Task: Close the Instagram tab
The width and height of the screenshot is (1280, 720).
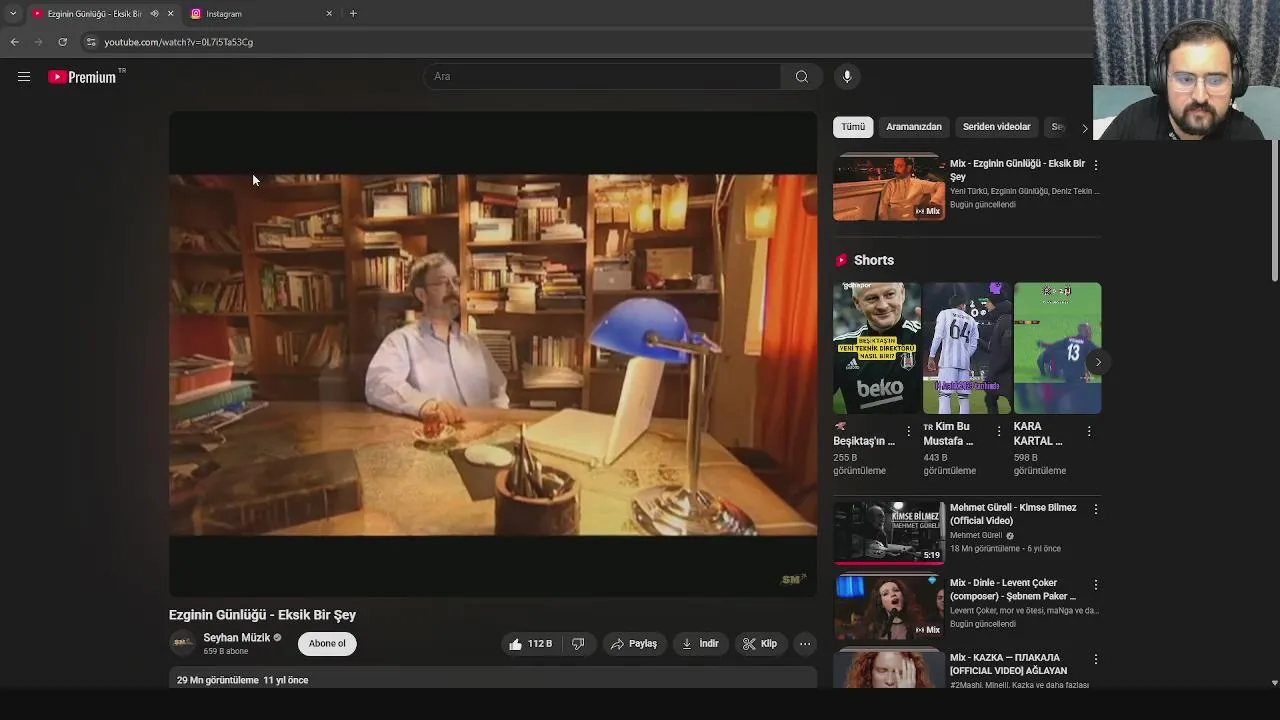Action: click(329, 14)
